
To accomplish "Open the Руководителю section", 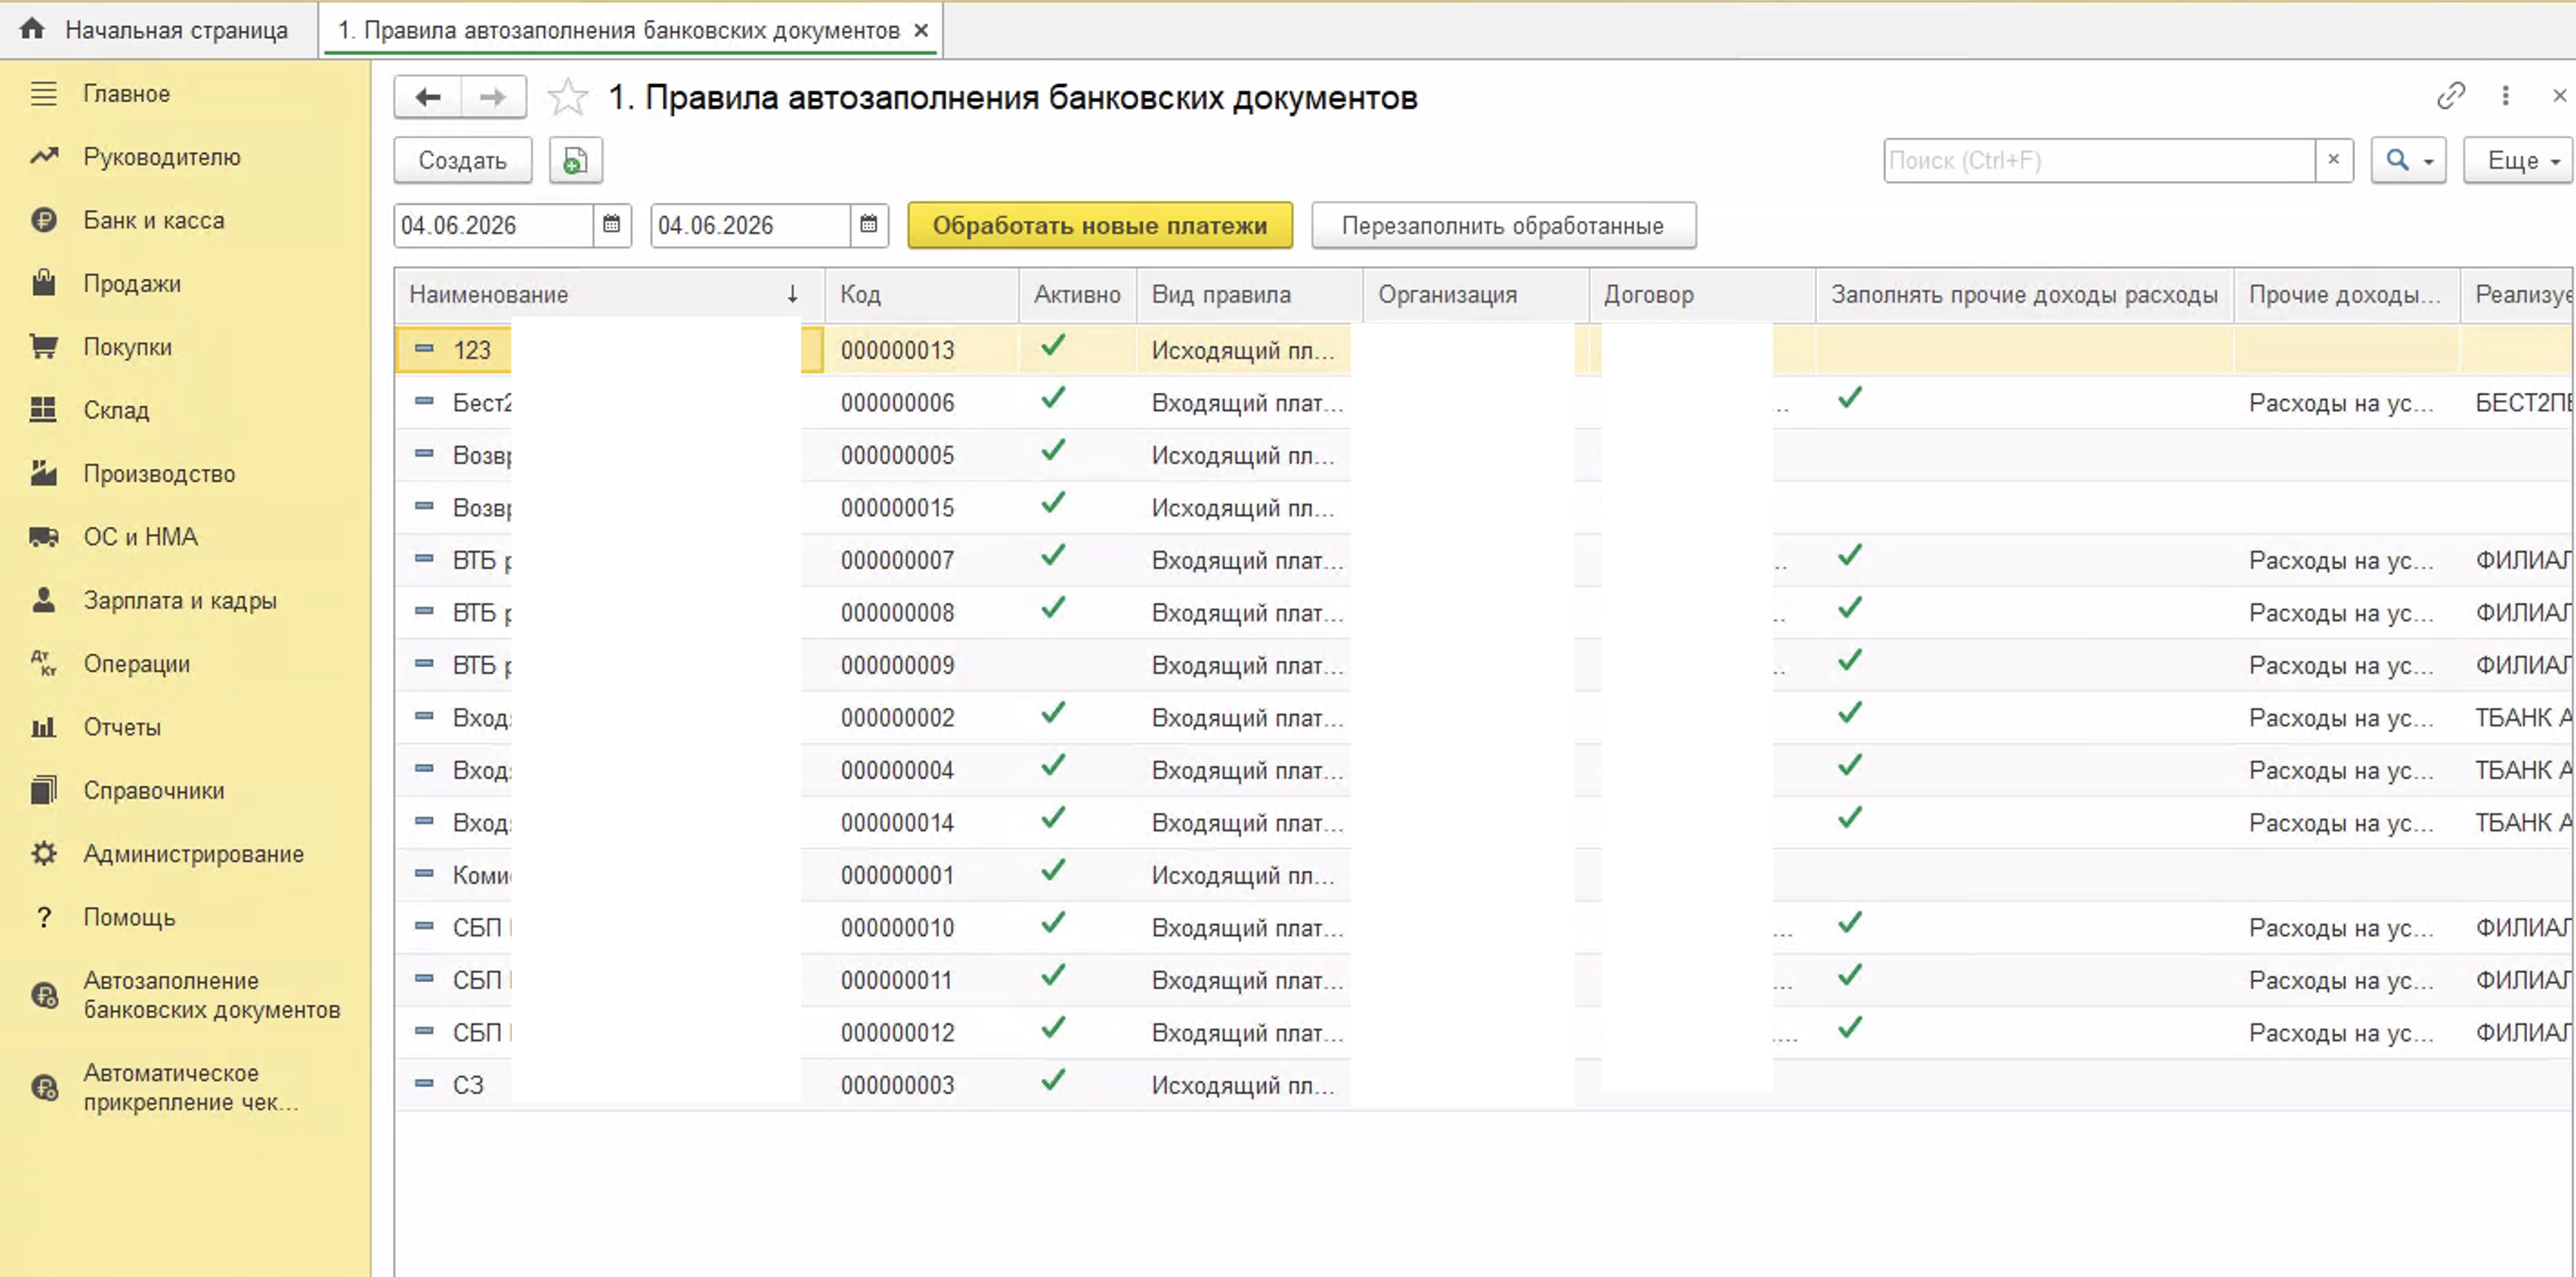I will coord(162,157).
